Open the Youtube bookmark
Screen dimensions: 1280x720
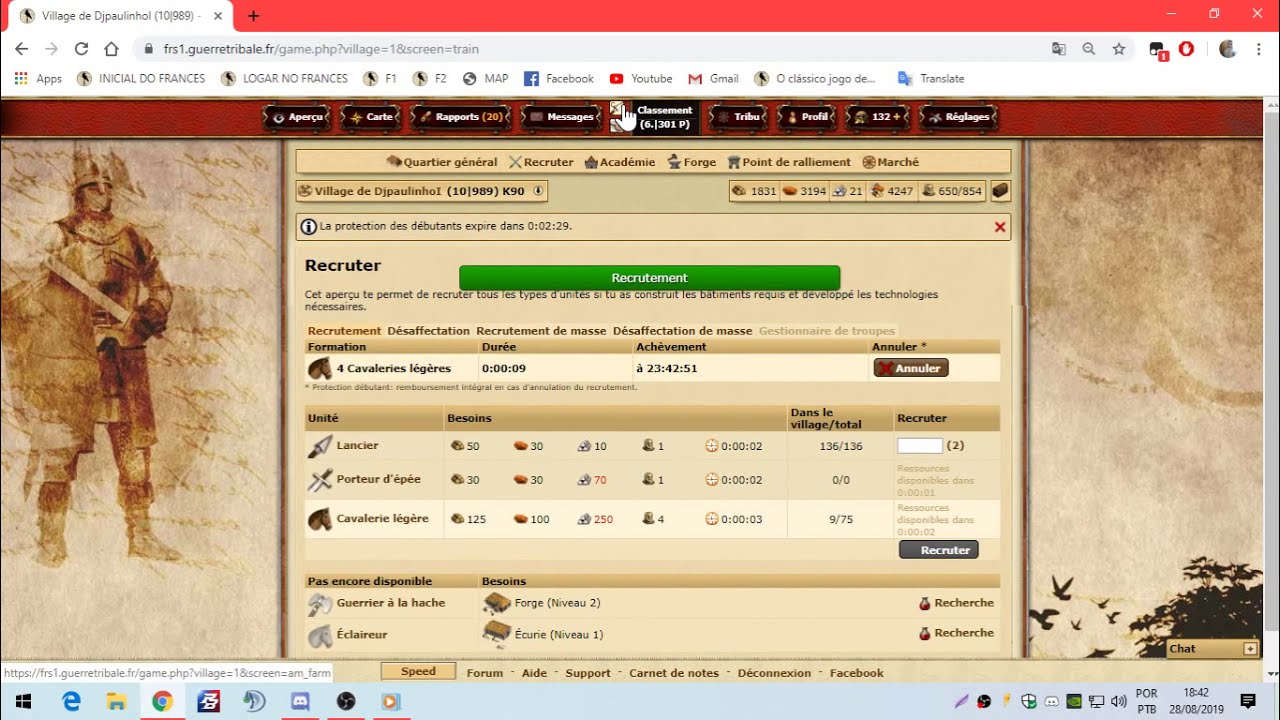click(641, 78)
